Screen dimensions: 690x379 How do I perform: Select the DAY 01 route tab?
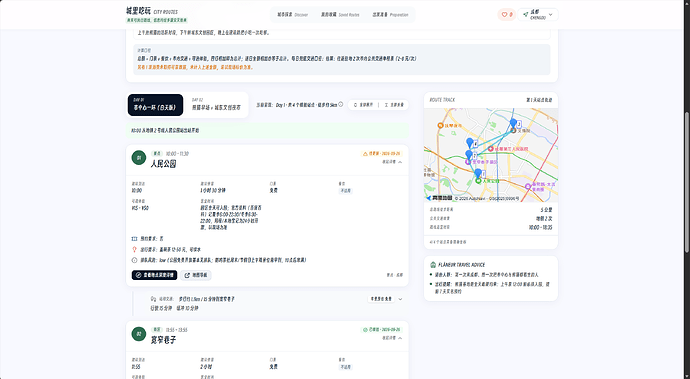click(x=155, y=105)
